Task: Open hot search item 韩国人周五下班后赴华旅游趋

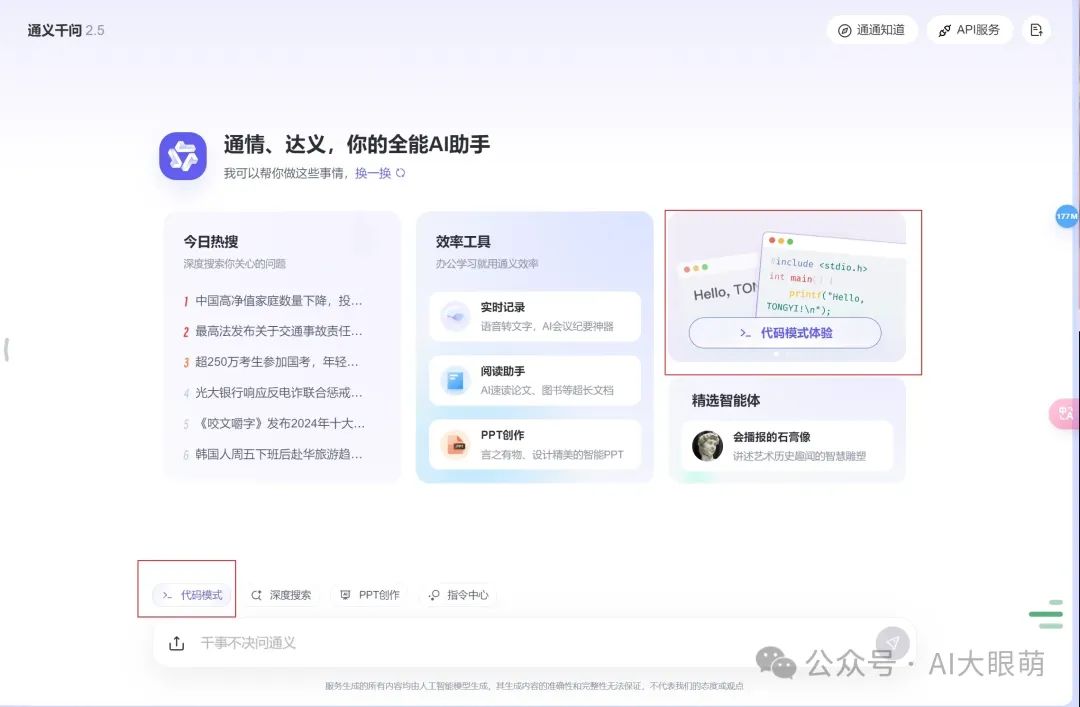Action: click(273, 454)
